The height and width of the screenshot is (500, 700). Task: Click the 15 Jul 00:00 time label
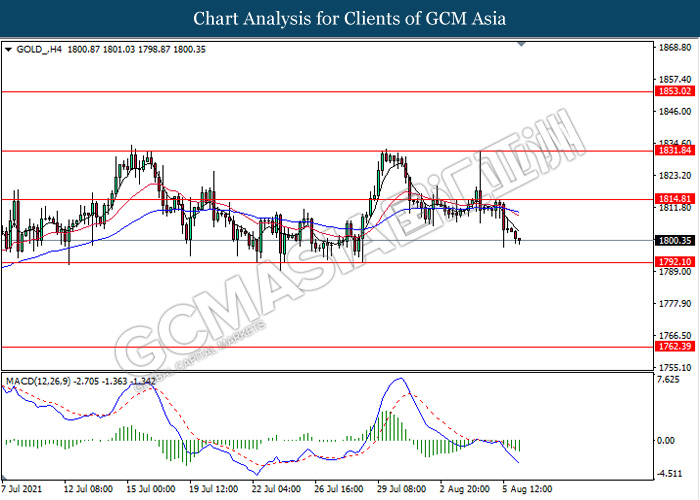(x=150, y=489)
